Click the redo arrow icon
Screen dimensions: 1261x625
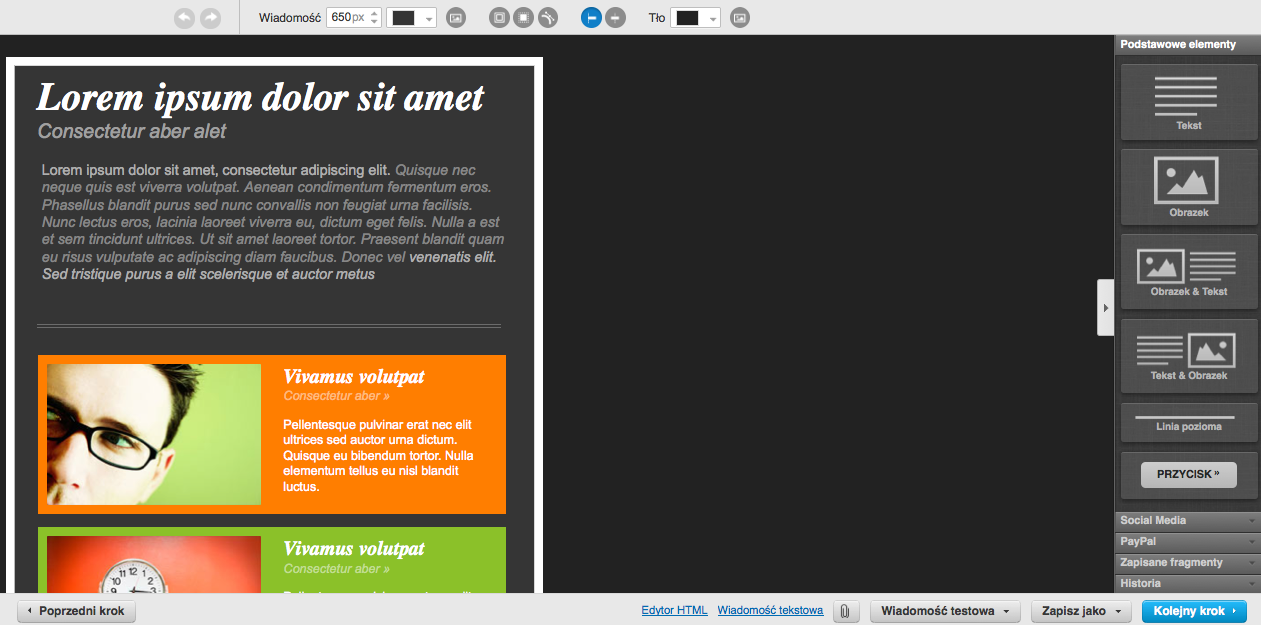[210, 18]
